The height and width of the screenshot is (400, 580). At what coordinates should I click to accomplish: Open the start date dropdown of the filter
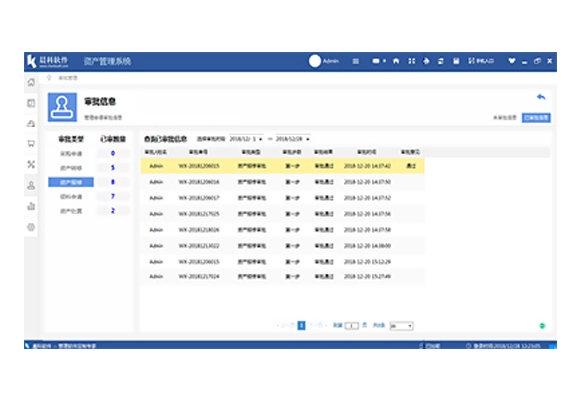[x=261, y=139]
